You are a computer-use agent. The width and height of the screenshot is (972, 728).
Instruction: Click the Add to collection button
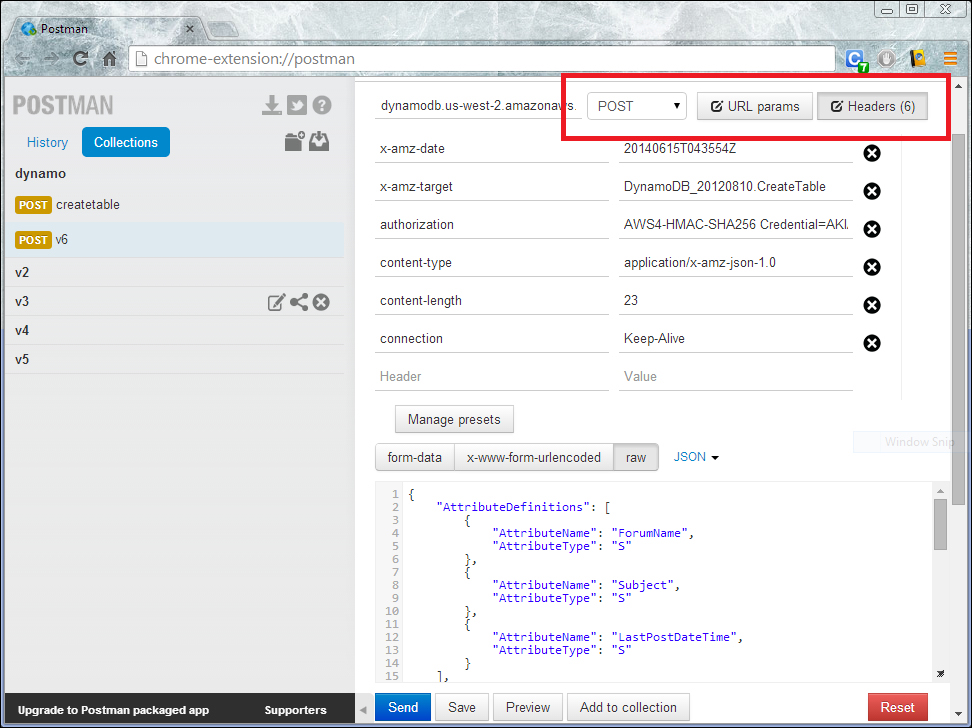pyautogui.click(x=628, y=708)
